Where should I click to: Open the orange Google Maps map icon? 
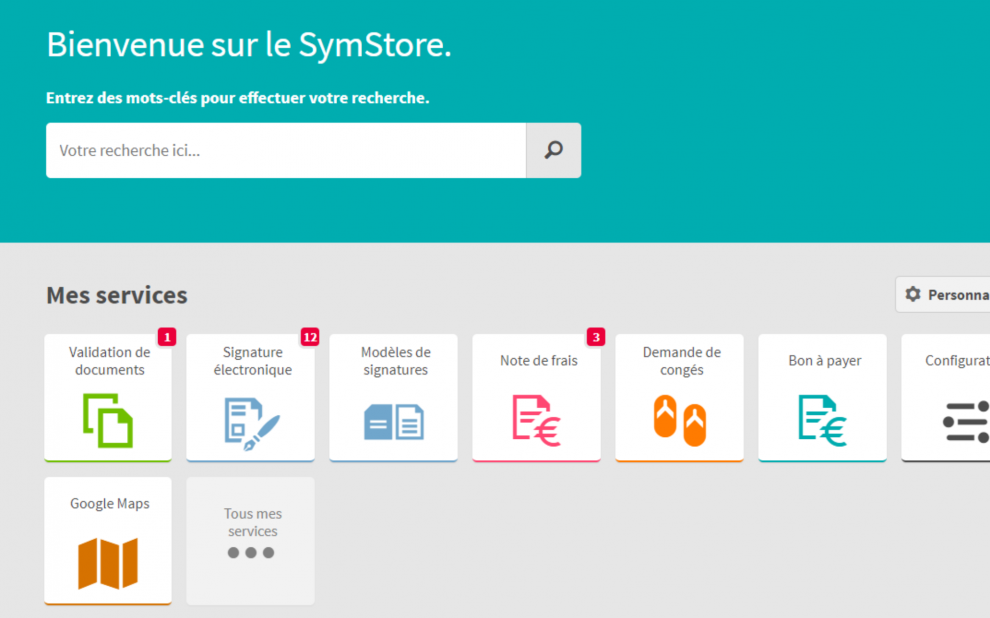click(108, 564)
